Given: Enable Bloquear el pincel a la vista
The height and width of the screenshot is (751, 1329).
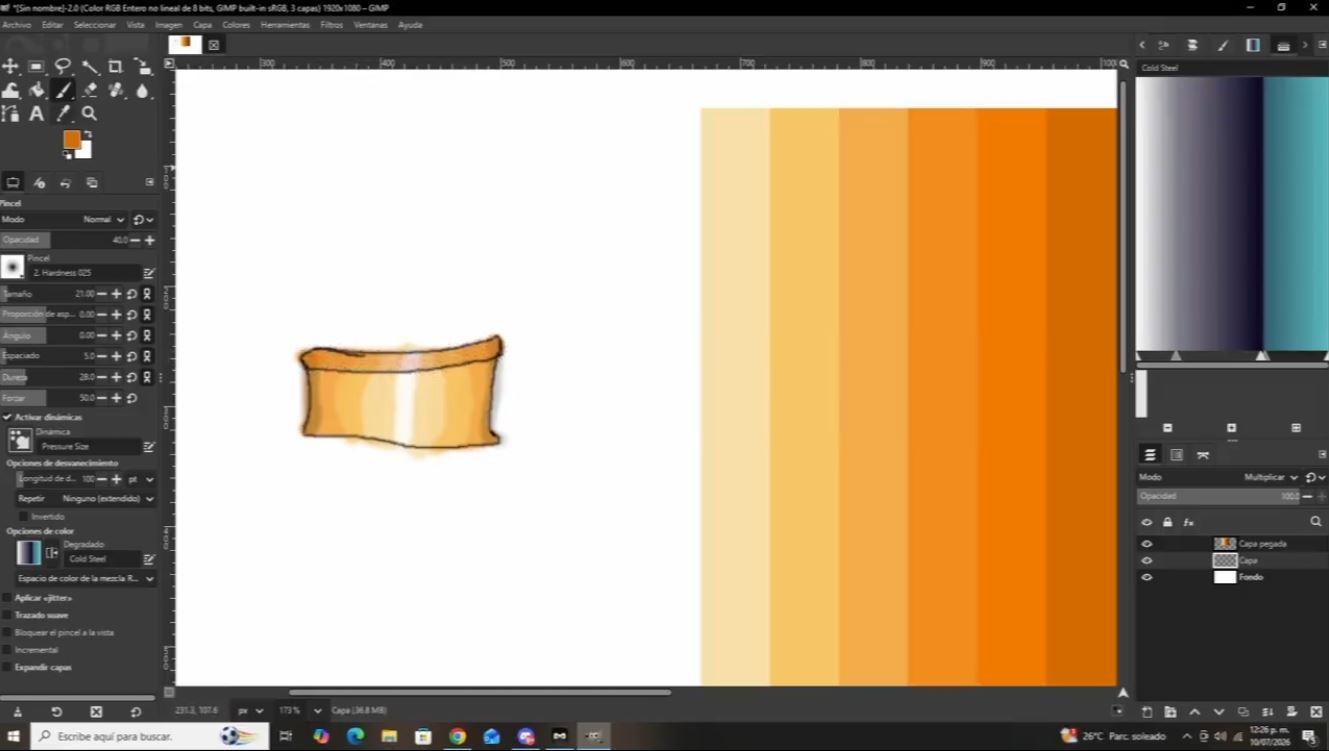Looking at the screenshot, I should click(x=7, y=632).
